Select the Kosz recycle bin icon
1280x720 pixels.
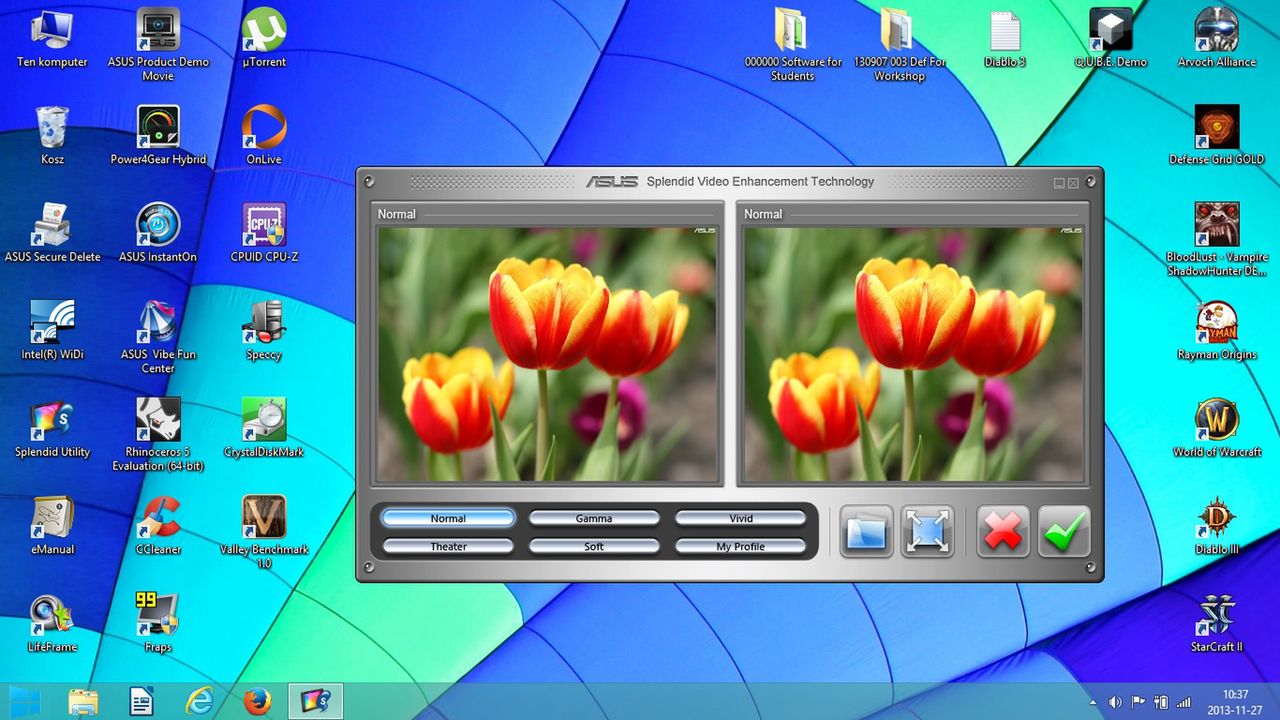[x=52, y=136]
